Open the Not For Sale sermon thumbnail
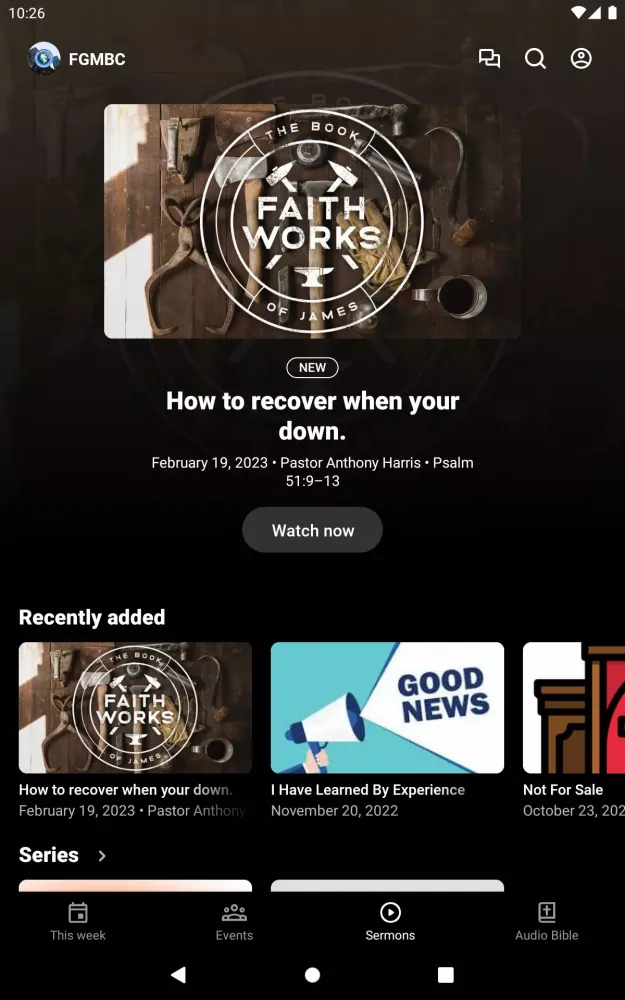The height and width of the screenshot is (1000, 625). [x=574, y=707]
